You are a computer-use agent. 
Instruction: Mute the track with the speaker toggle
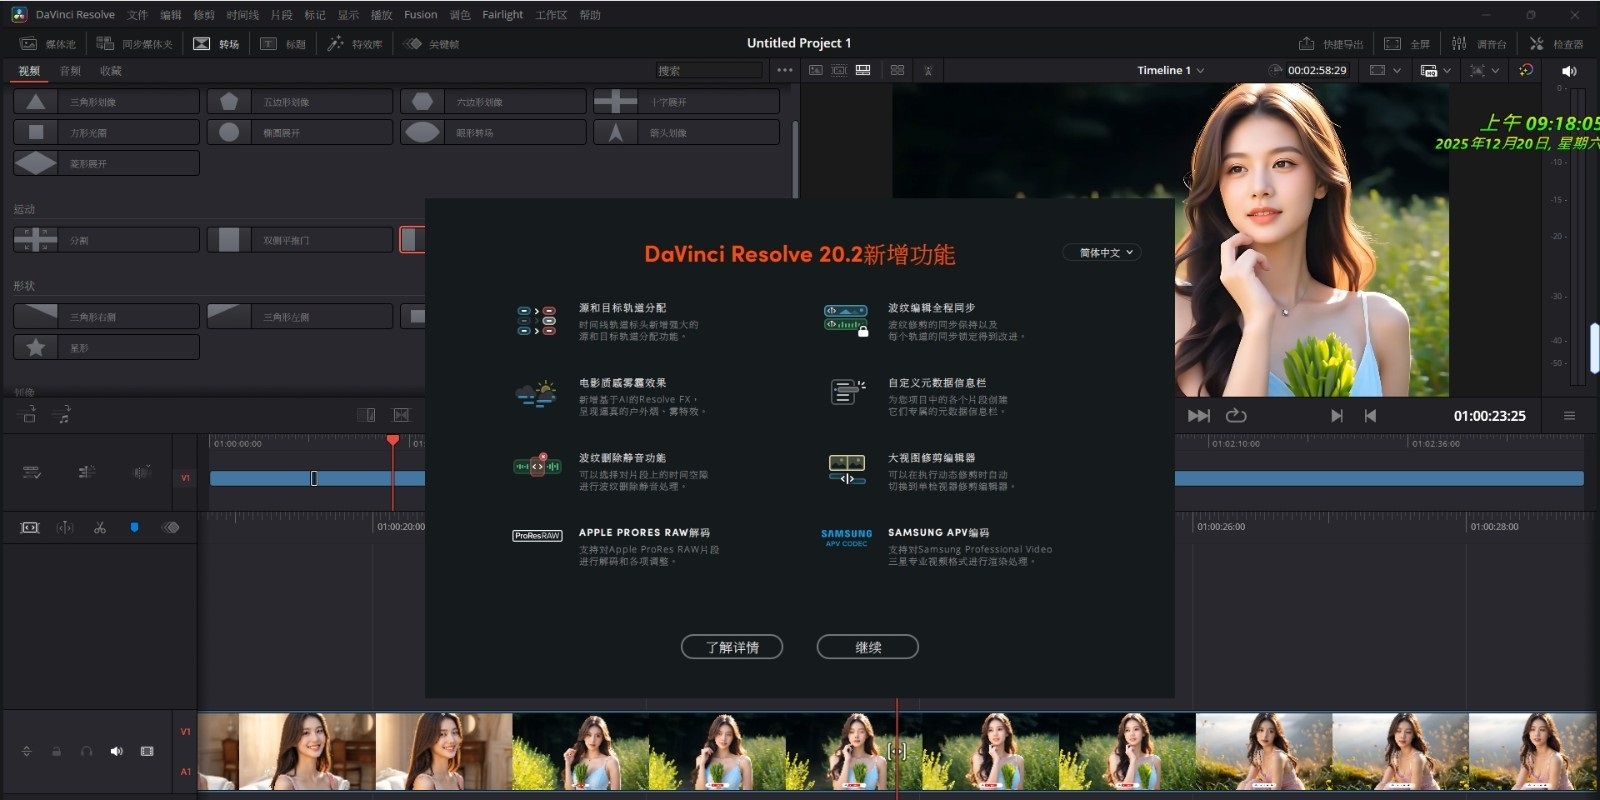pos(116,751)
